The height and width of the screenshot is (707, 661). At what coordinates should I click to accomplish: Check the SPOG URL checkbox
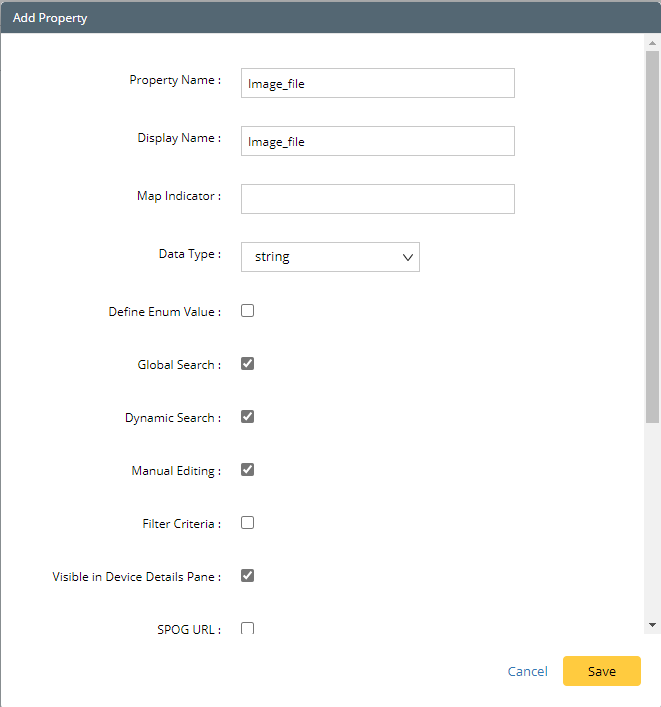(248, 629)
